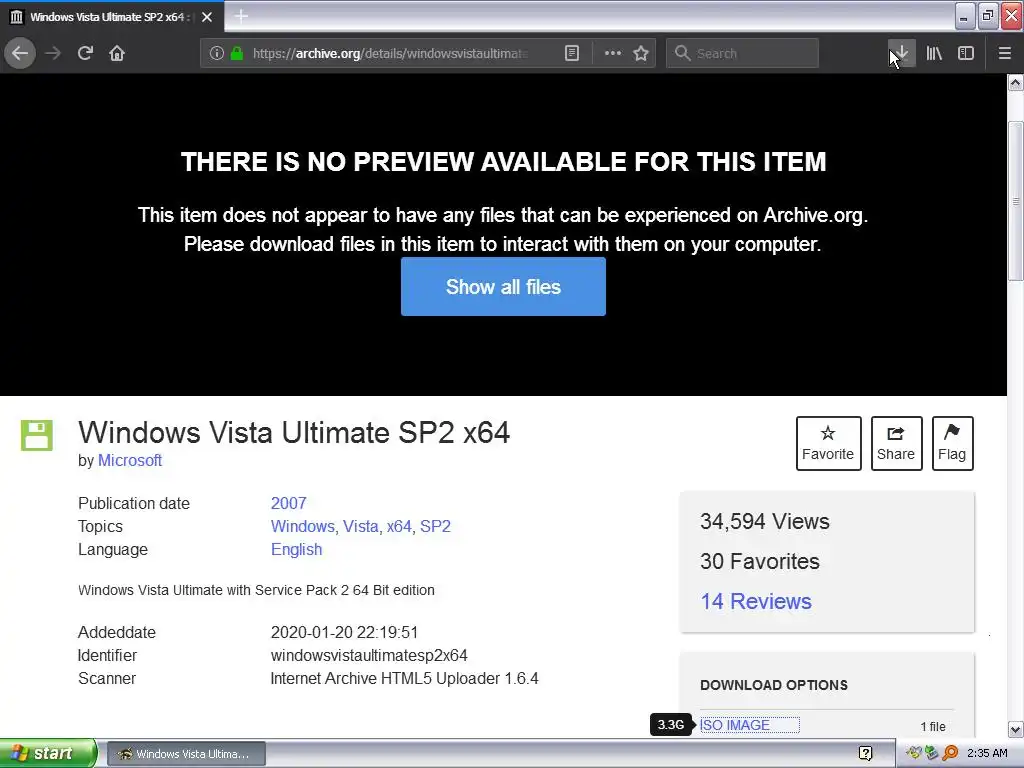This screenshot has width=1024, height=768.
Task: Click the vertical scrollbar thumb
Action: tap(1015, 202)
